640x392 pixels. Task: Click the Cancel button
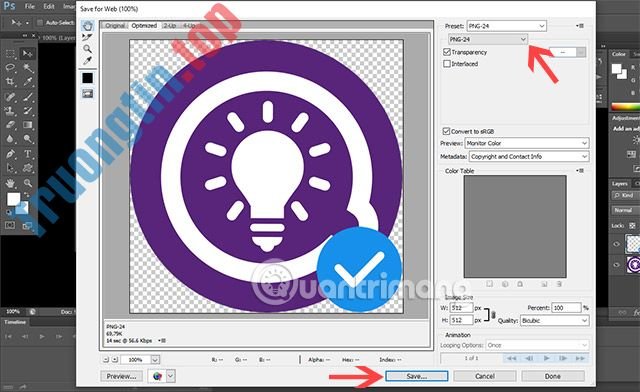click(485, 376)
